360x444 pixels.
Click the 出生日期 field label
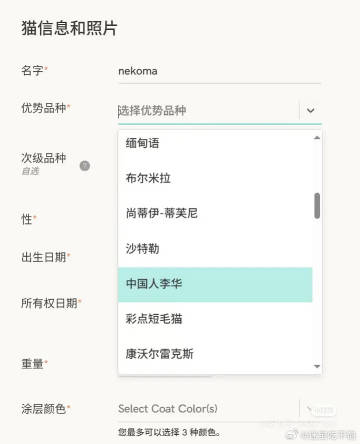pyautogui.click(x=43, y=257)
